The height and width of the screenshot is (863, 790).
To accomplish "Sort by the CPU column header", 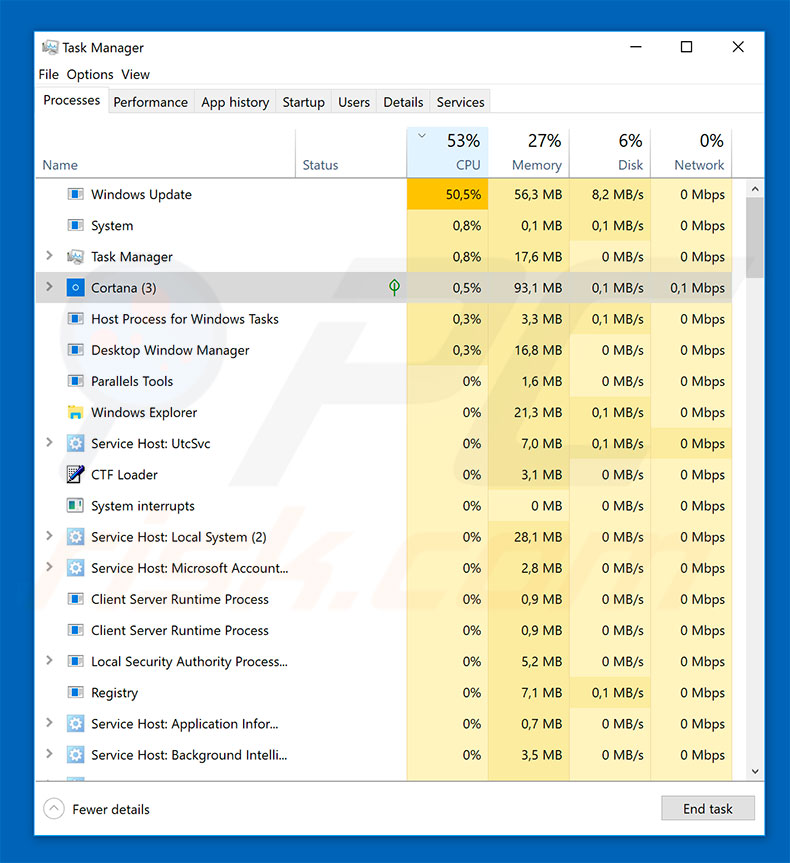I will coord(448,152).
